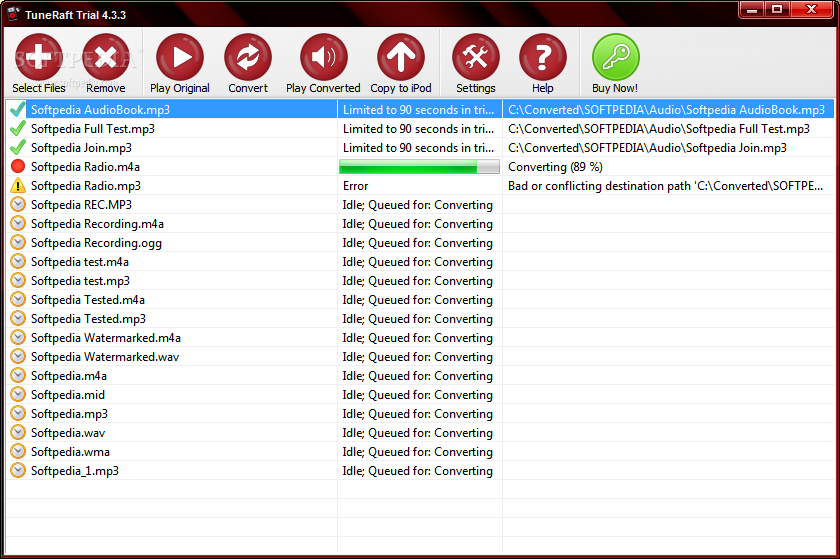Click the red status dot for Softpedia Radio.m4a
This screenshot has height=559, width=840.
[18, 166]
